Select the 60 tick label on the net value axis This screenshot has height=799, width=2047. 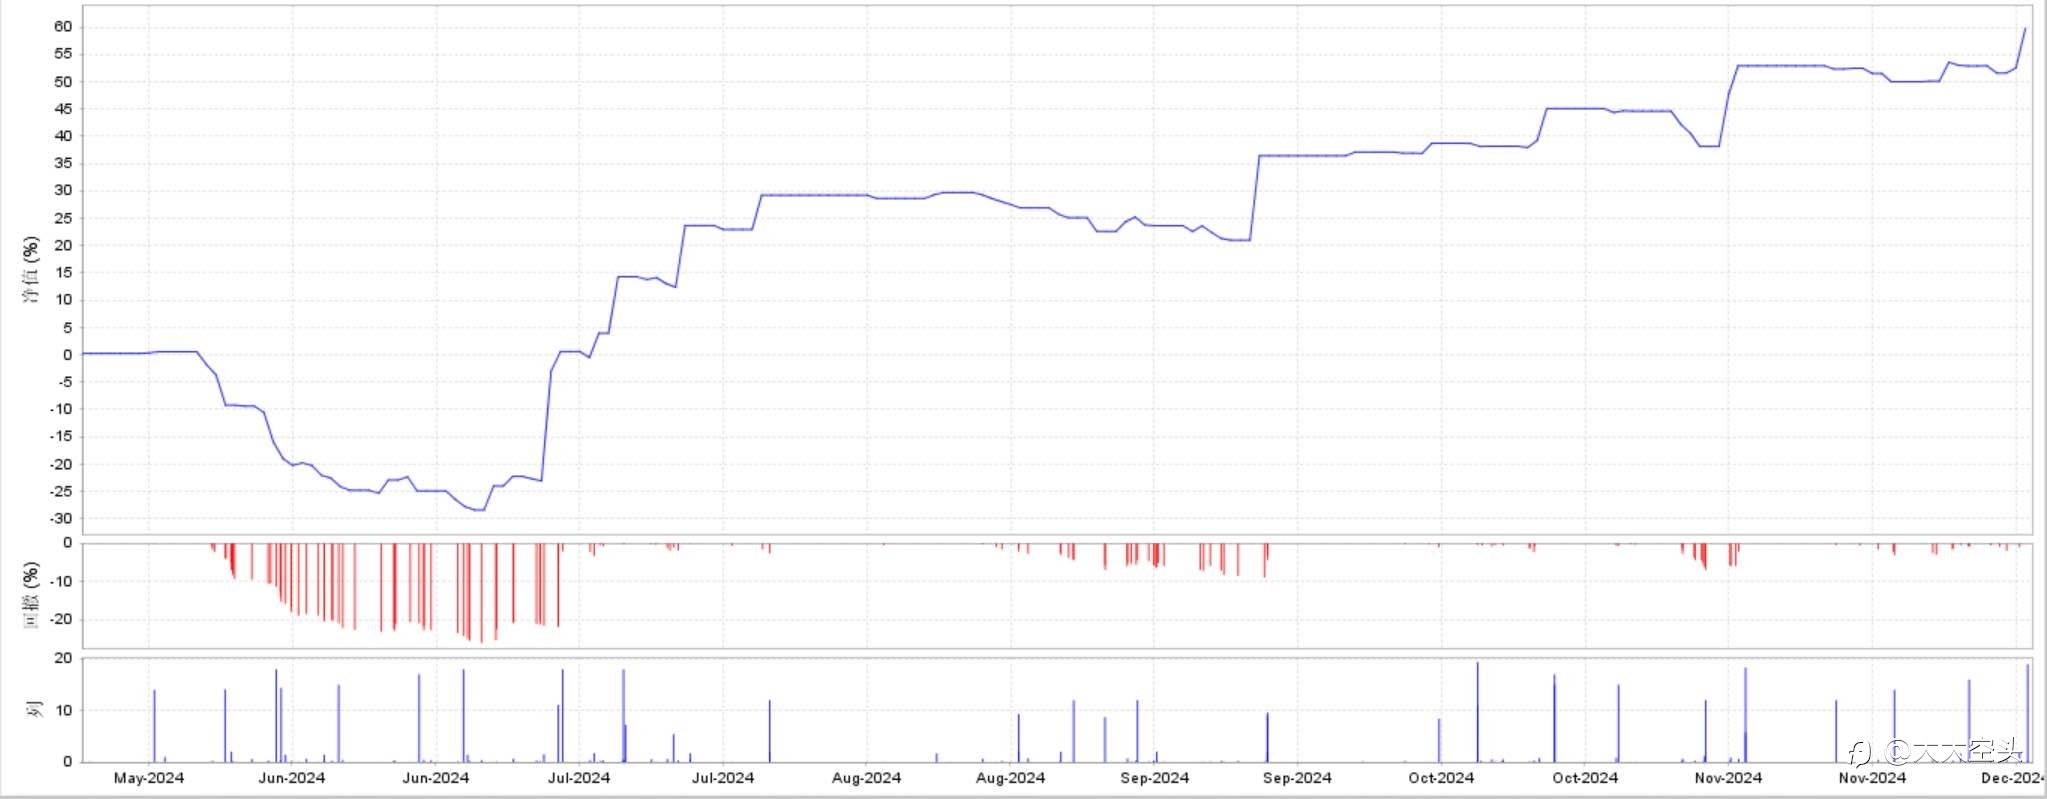63,27
